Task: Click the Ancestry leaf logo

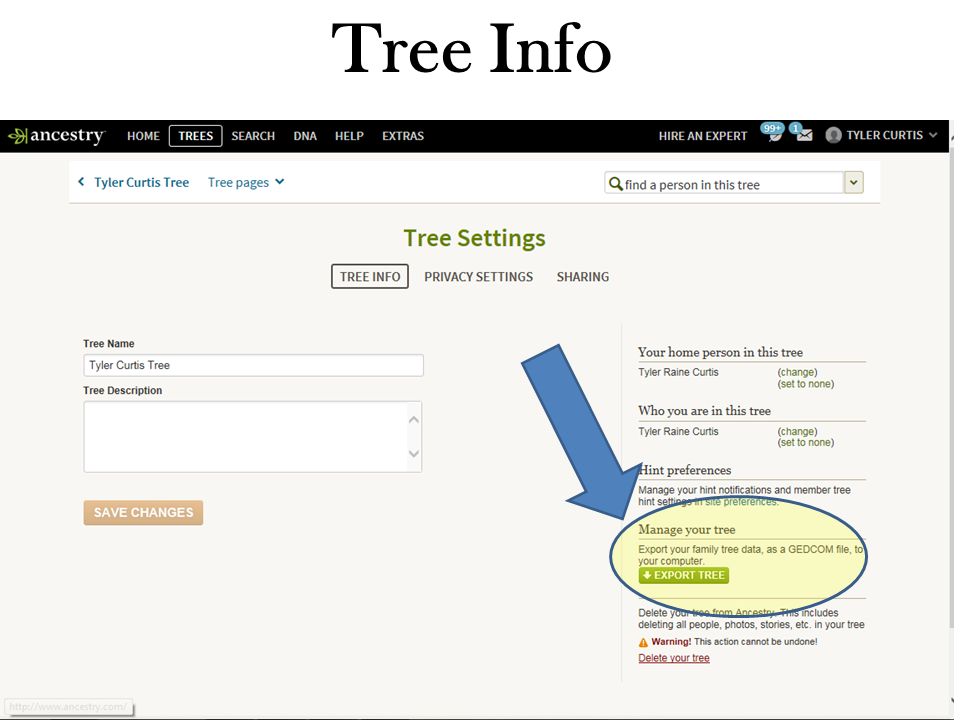Action: 18,136
